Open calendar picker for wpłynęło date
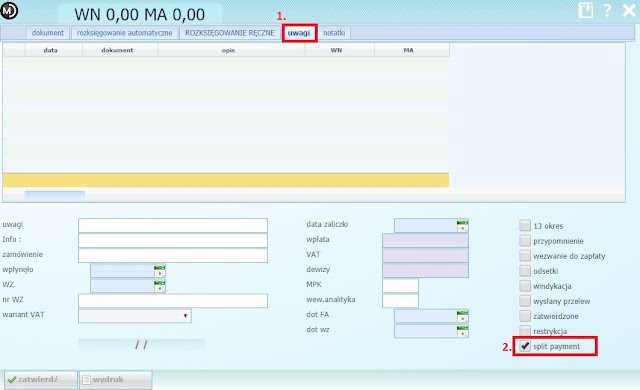The image size is (640, 390). click(160, 271)
